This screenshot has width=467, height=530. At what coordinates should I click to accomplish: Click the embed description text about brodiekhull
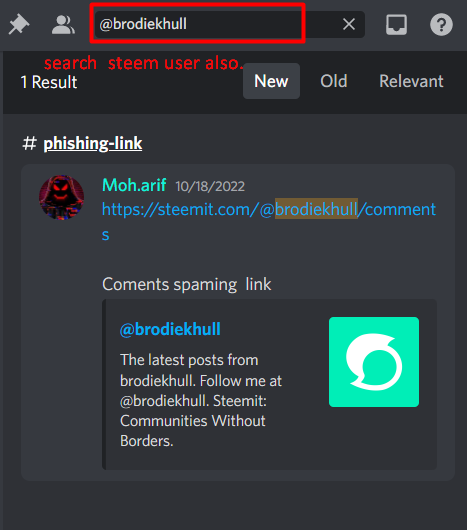pos(201,400)
